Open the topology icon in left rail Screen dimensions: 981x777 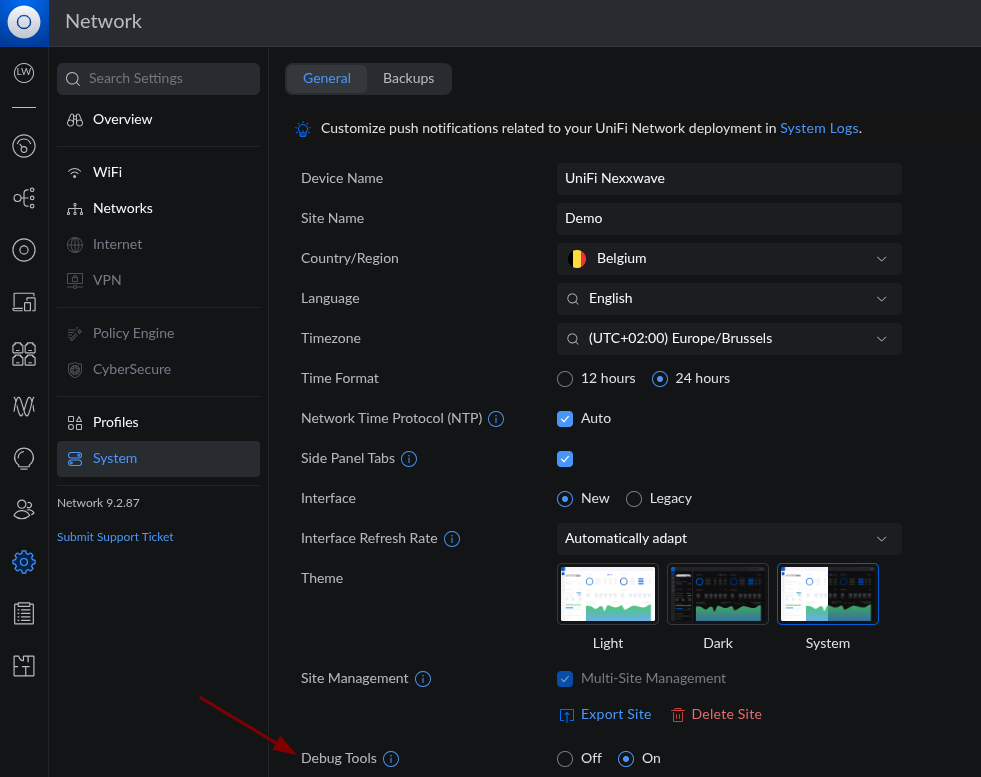[24, 198]
